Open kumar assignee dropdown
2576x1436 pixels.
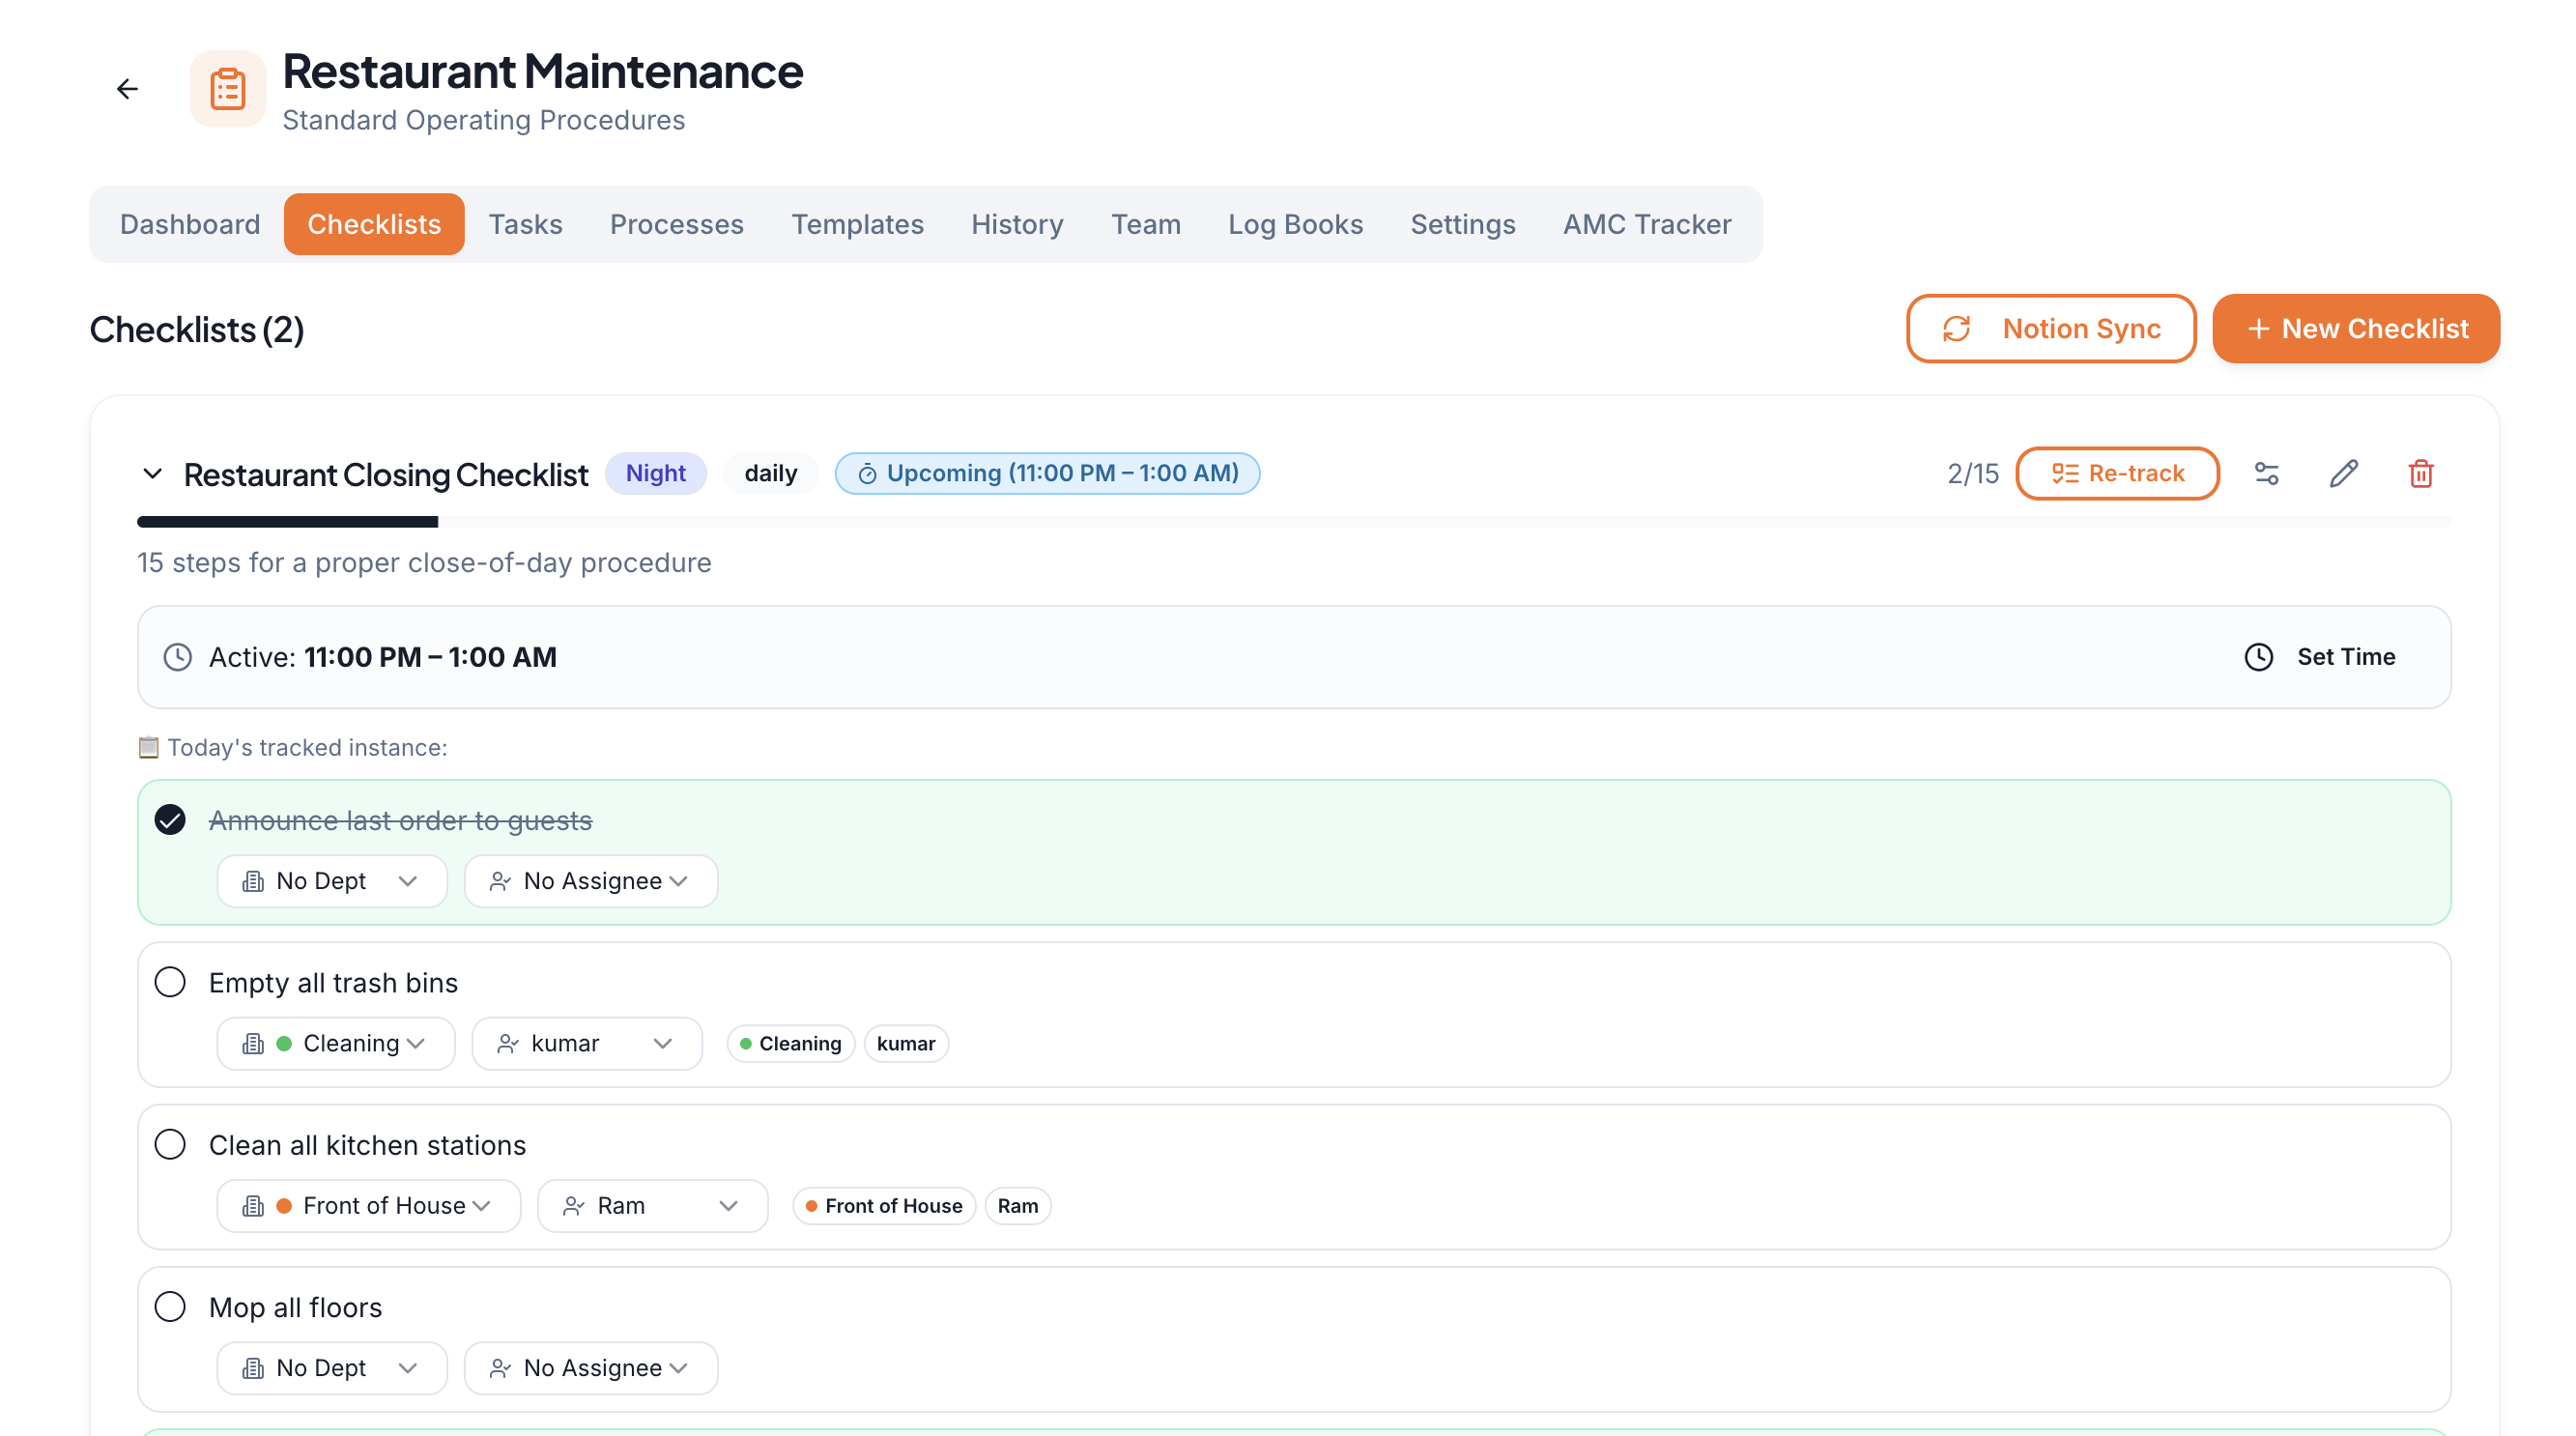587,1043
